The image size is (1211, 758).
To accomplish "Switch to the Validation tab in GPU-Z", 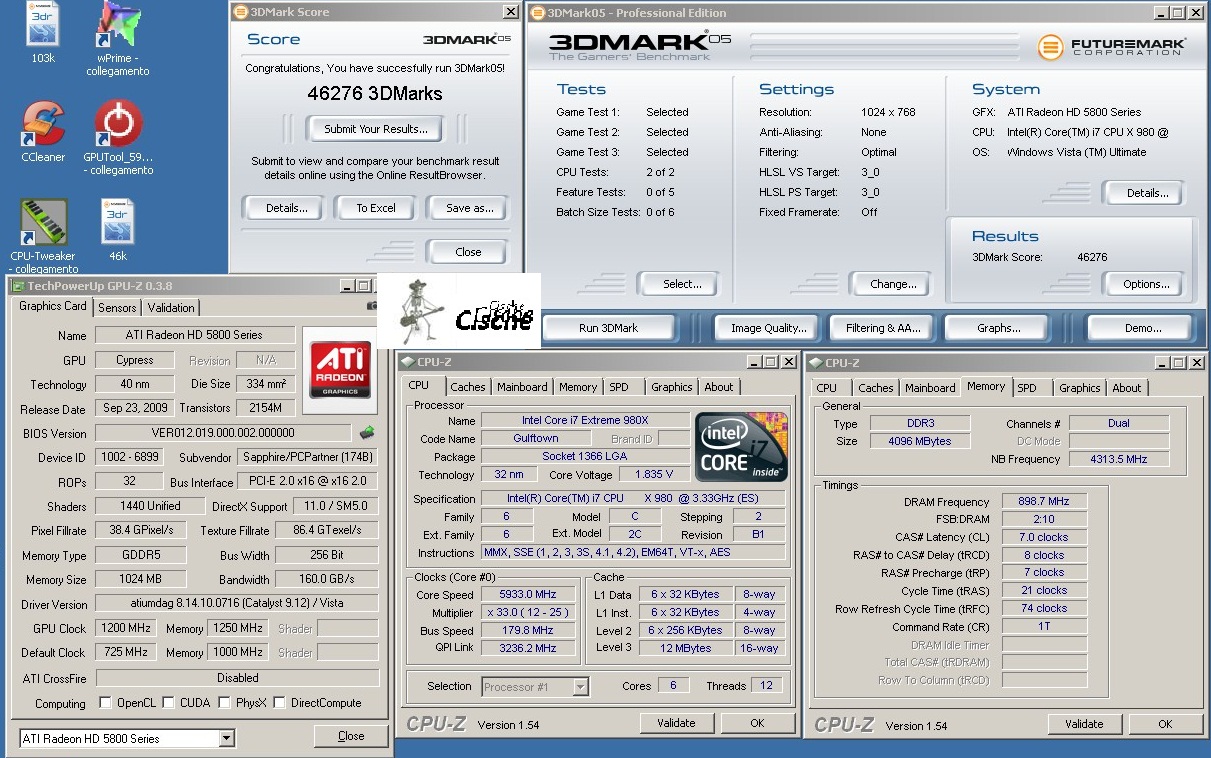I will click(171, 308).
